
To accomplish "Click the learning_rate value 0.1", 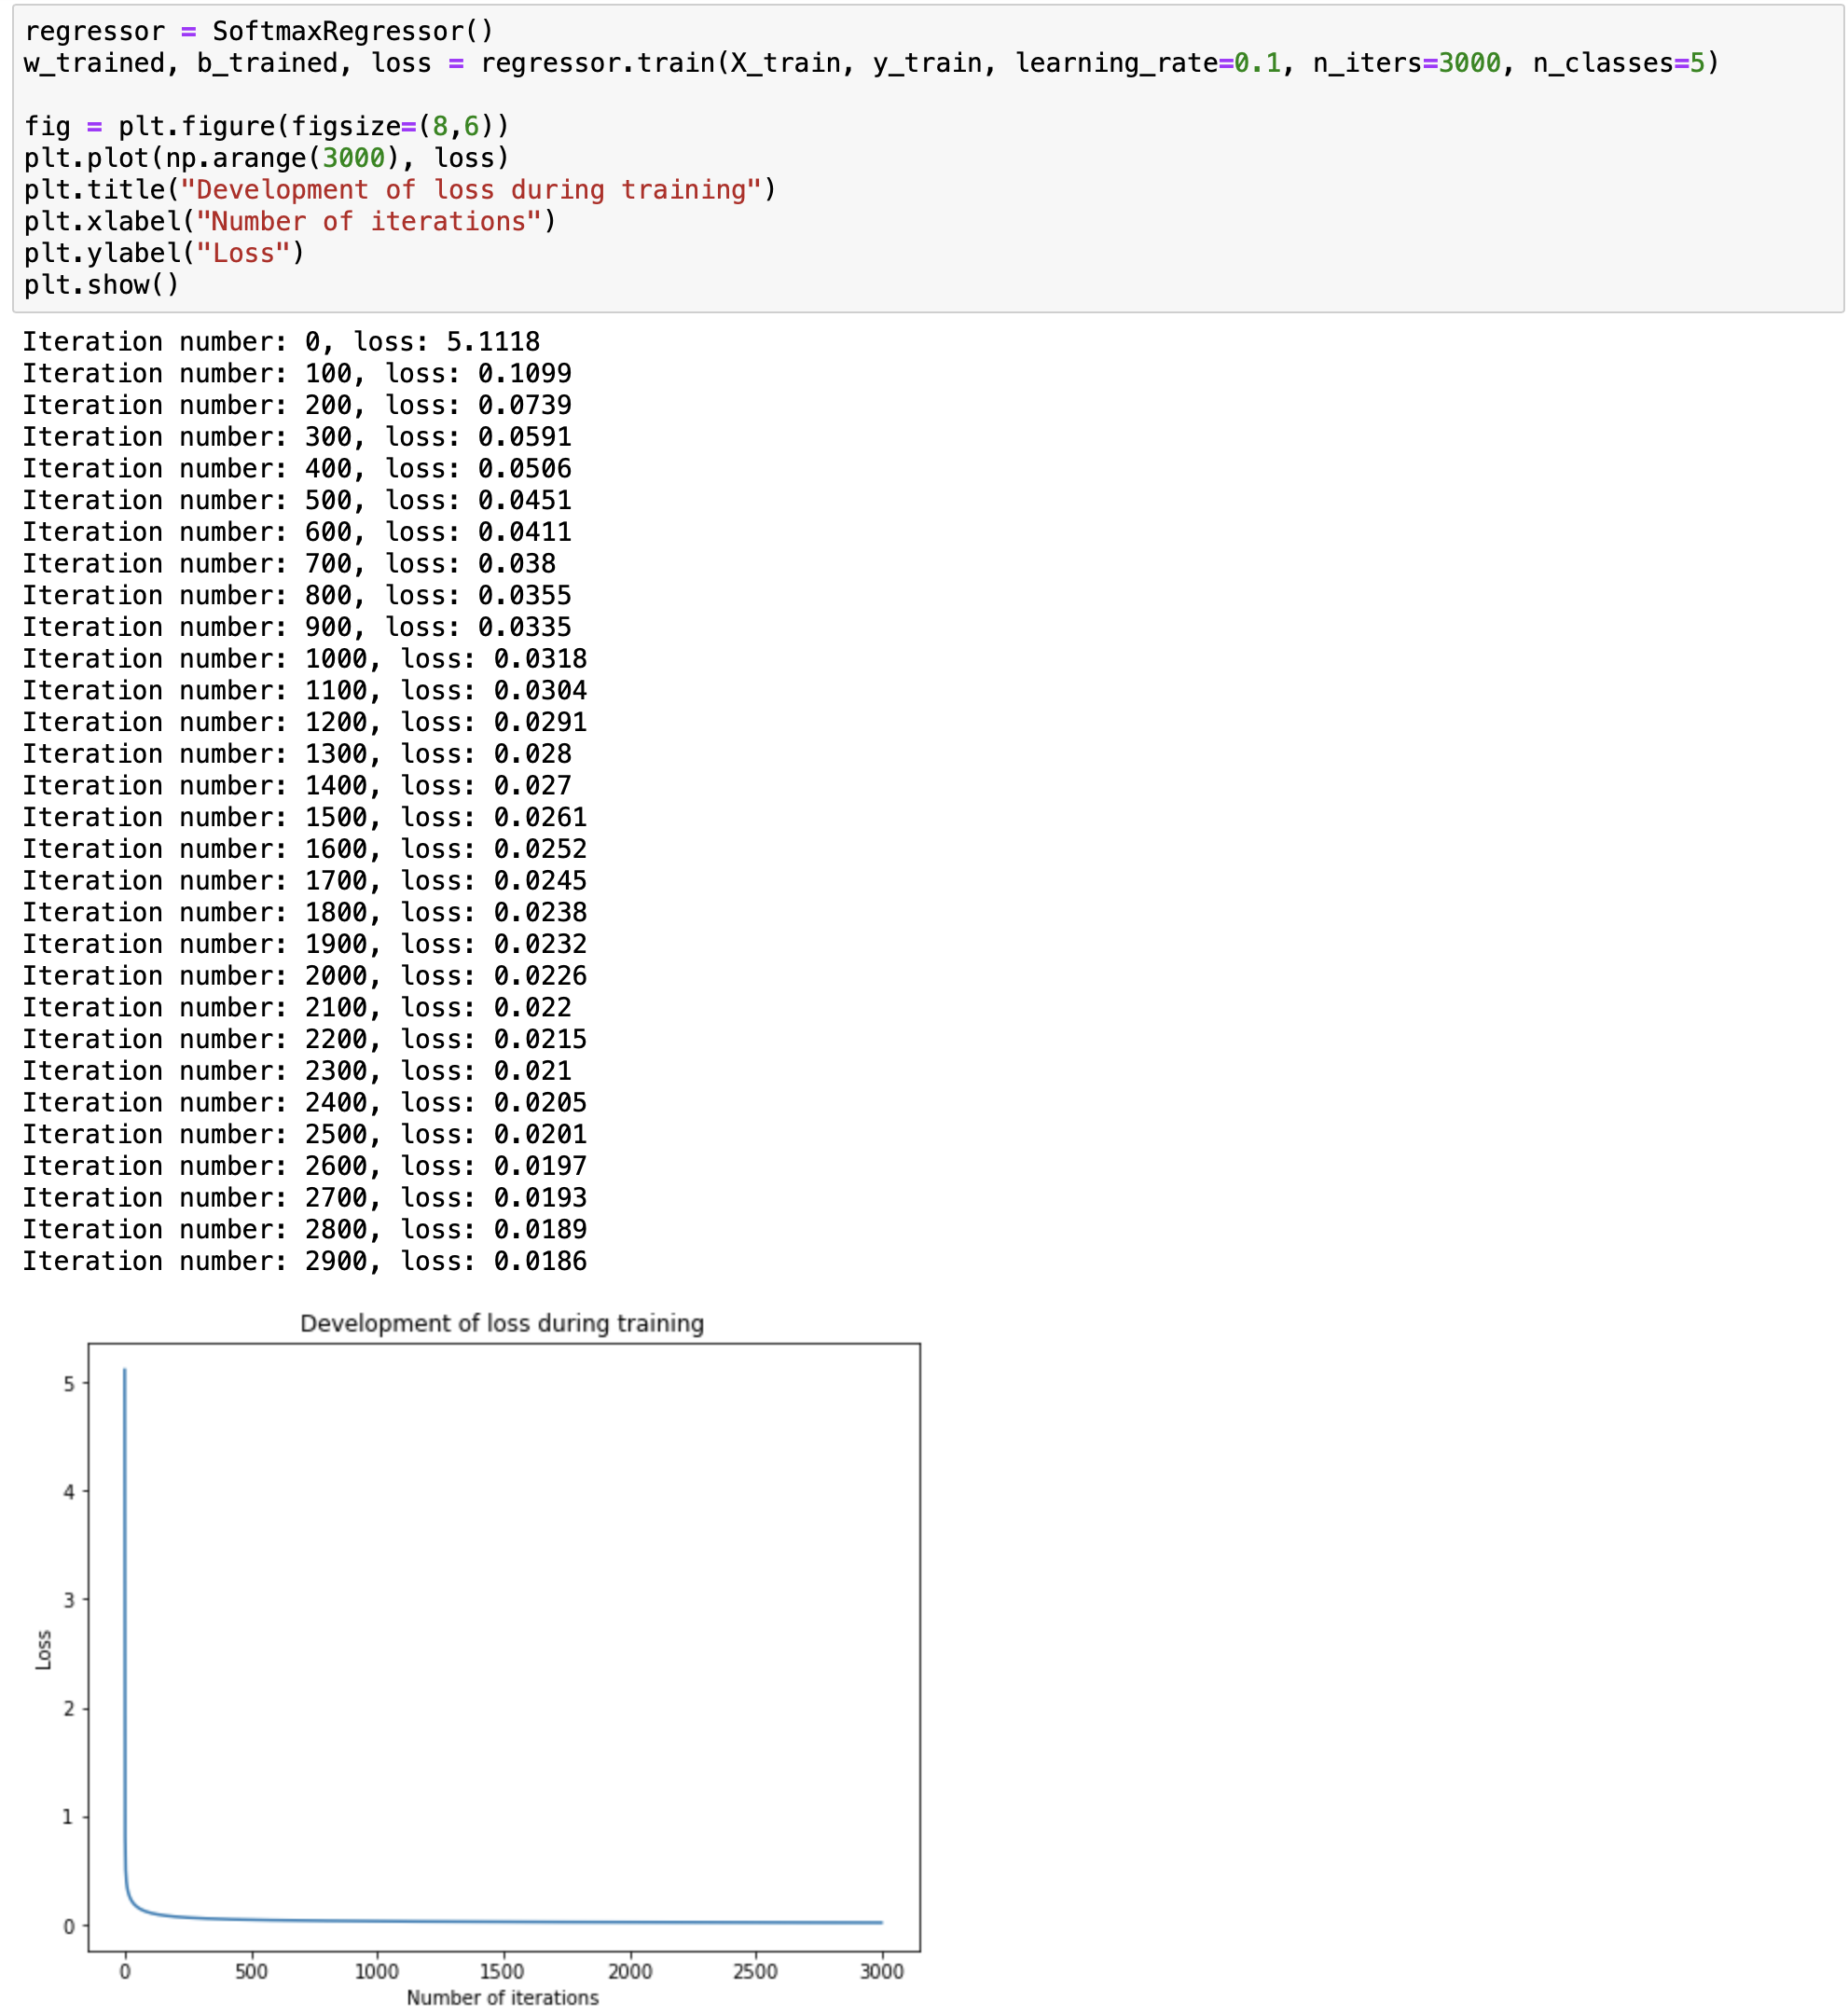I will (1257, 63).
